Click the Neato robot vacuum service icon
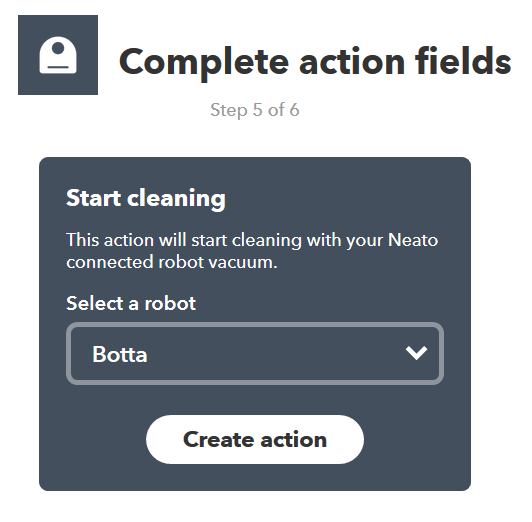532x522 pixels. coord(58,55)
